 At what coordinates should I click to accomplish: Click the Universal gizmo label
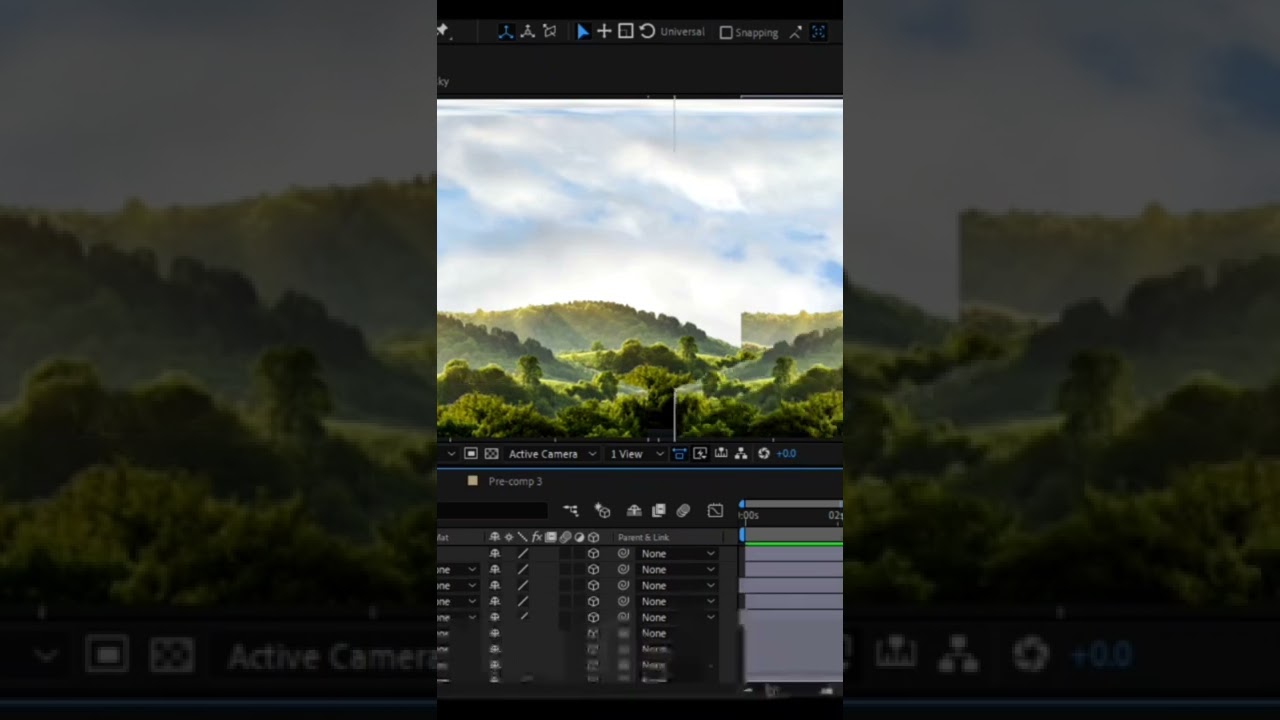coord(682,32)
